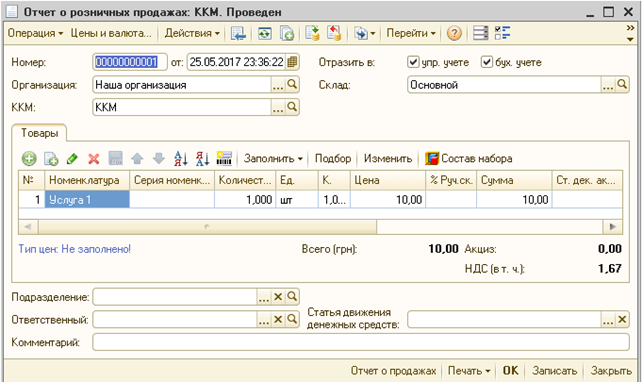Click the copy row icon in table toolbar
This screenshot has width=643, height=382.
coord(51,159)
